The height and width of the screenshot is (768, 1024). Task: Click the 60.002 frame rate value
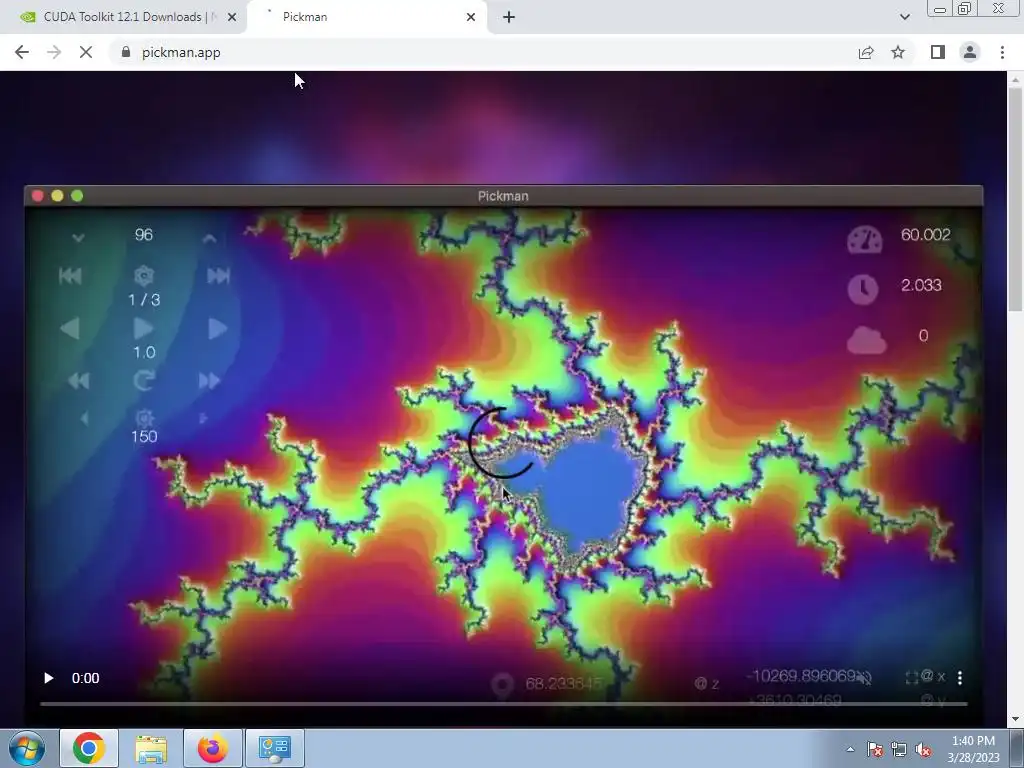pos(925,234)
